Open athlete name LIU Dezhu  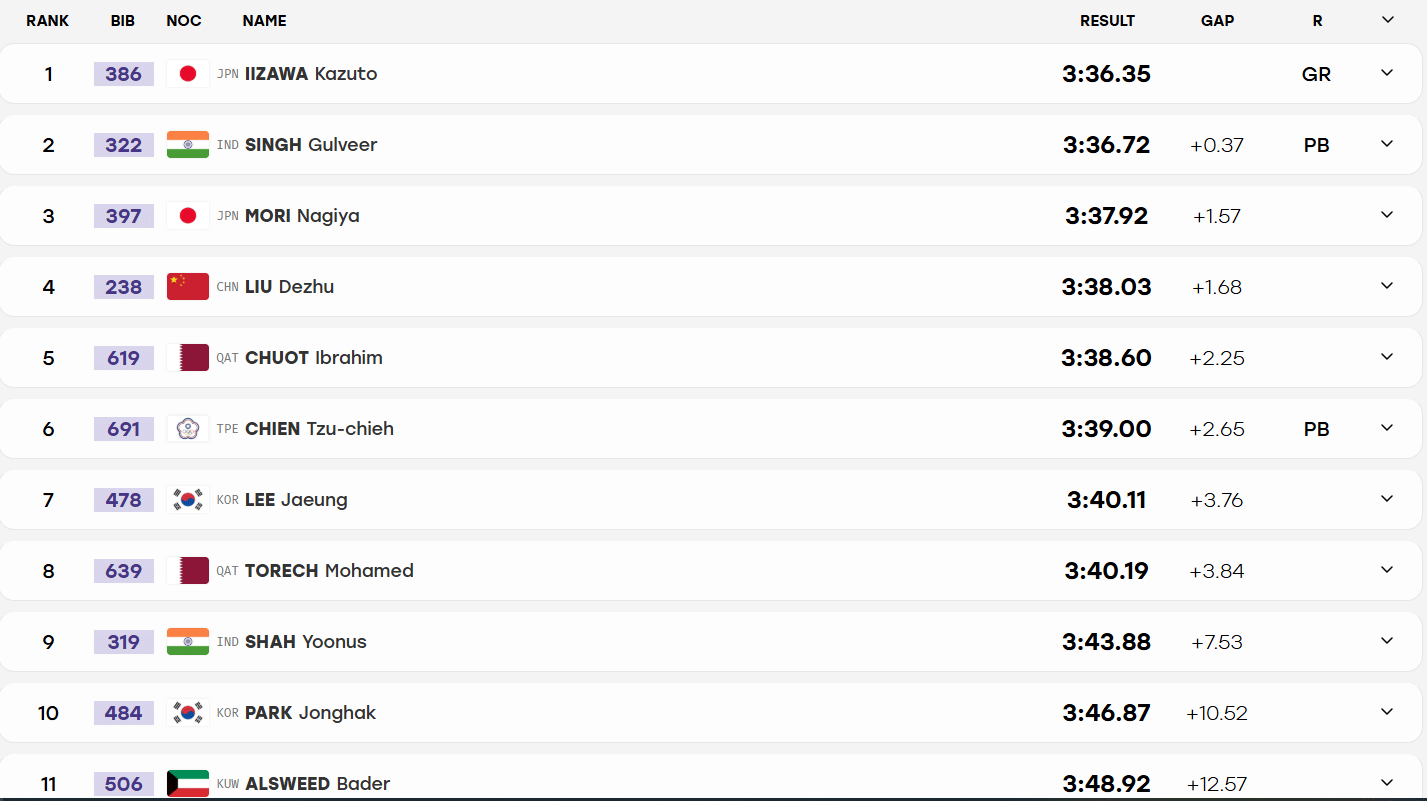290,287
